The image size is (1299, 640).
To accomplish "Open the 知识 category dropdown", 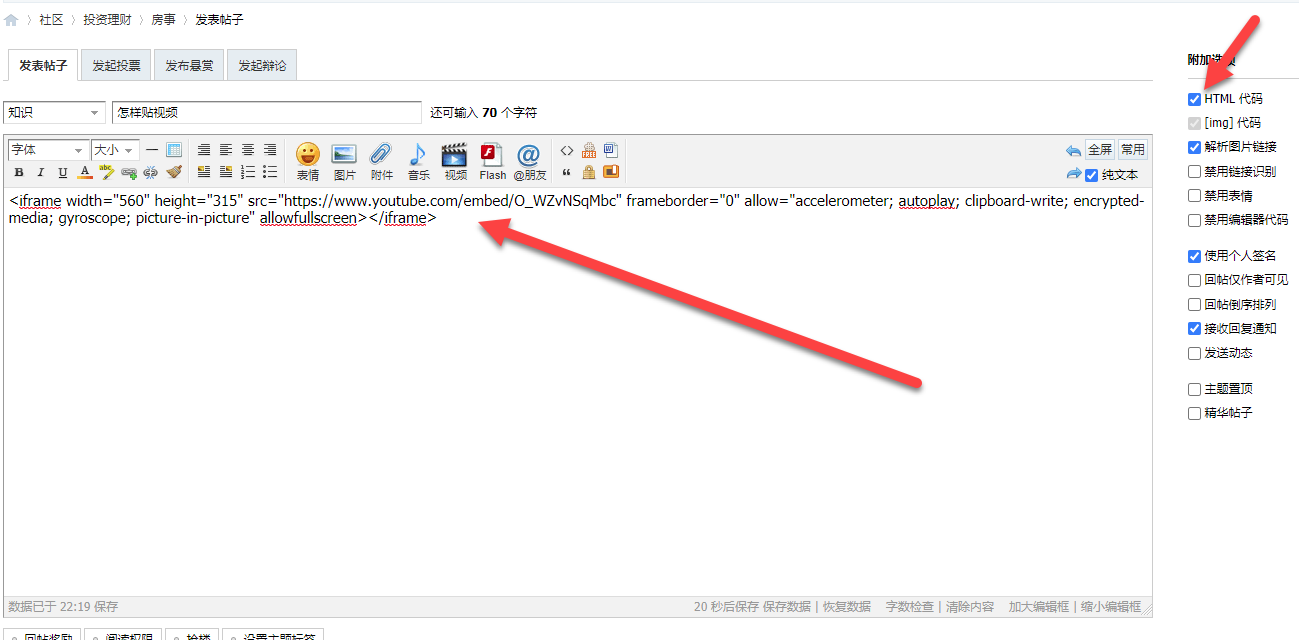I will coord(54,113).
